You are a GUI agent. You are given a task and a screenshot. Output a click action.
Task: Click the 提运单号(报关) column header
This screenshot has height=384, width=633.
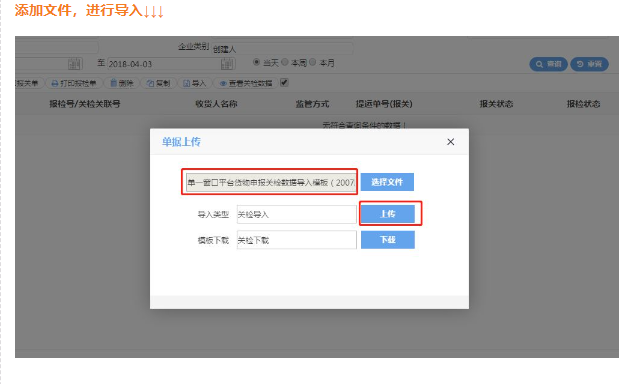tap(384, 104)
